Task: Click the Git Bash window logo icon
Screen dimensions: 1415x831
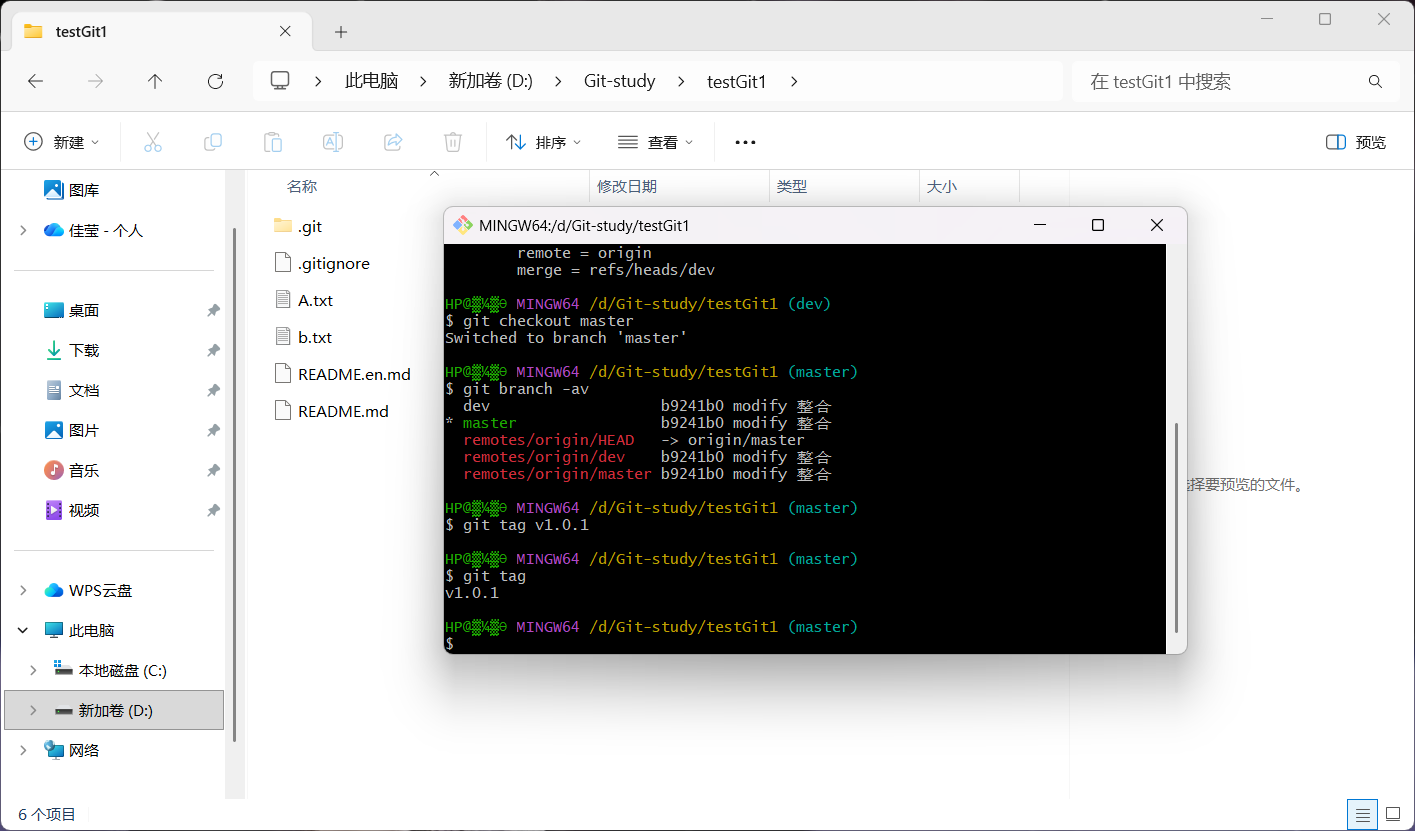Action: tap(462, 225)
